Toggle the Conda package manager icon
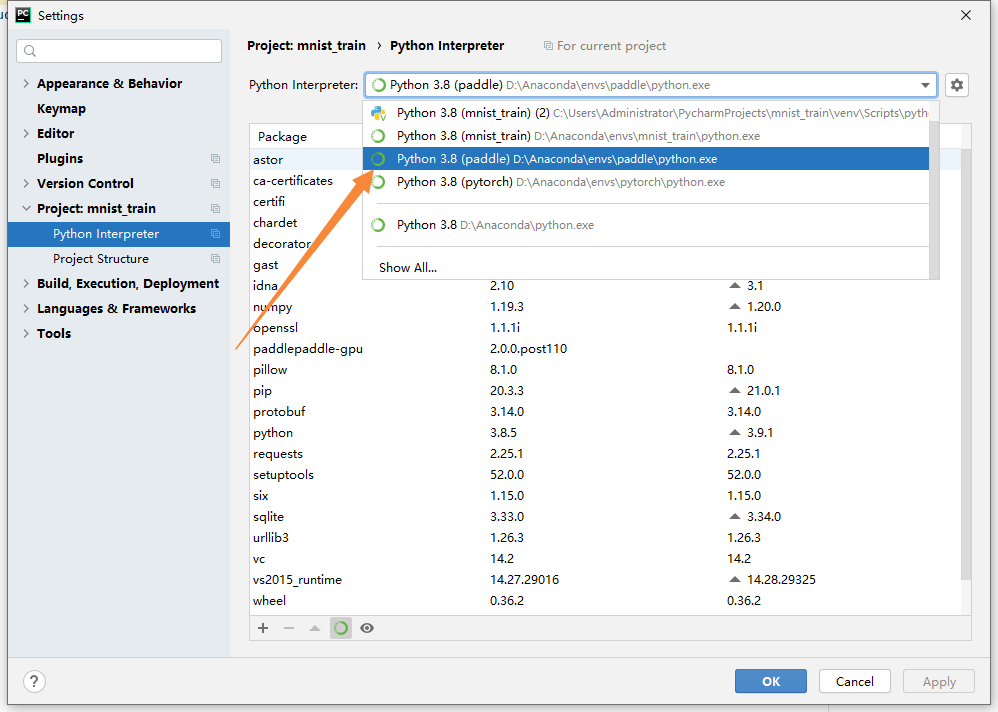 [341, 628]
